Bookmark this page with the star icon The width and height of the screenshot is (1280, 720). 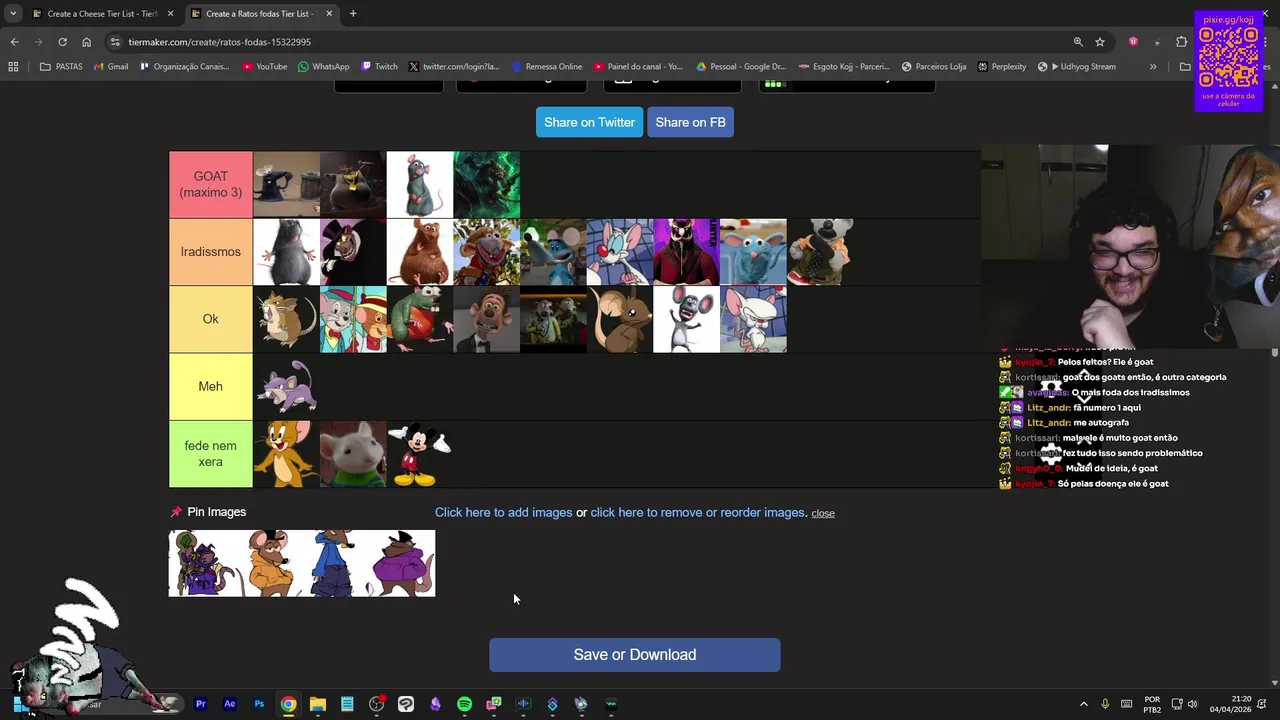coord(1100,42)
